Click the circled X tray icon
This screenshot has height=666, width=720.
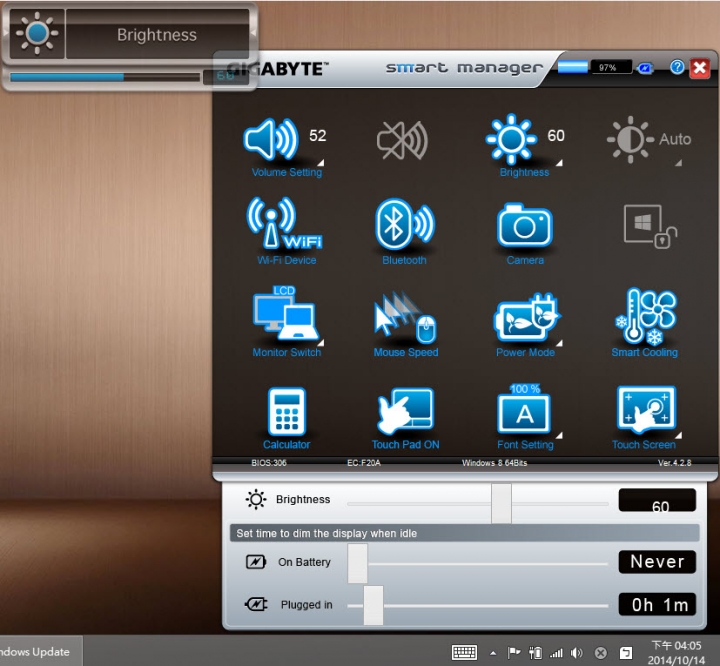click(x=601, y=653)
